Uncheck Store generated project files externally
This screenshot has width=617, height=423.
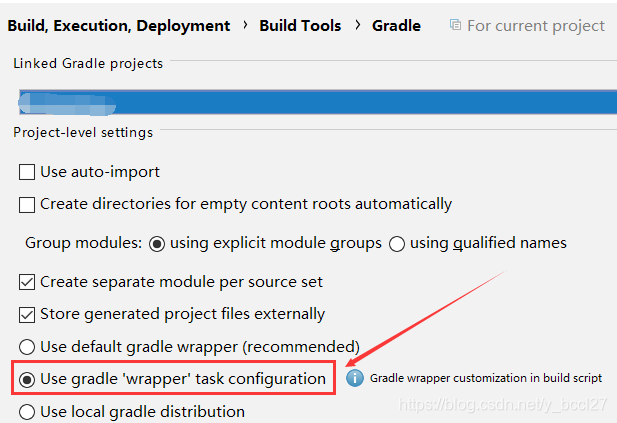point(27,315)
